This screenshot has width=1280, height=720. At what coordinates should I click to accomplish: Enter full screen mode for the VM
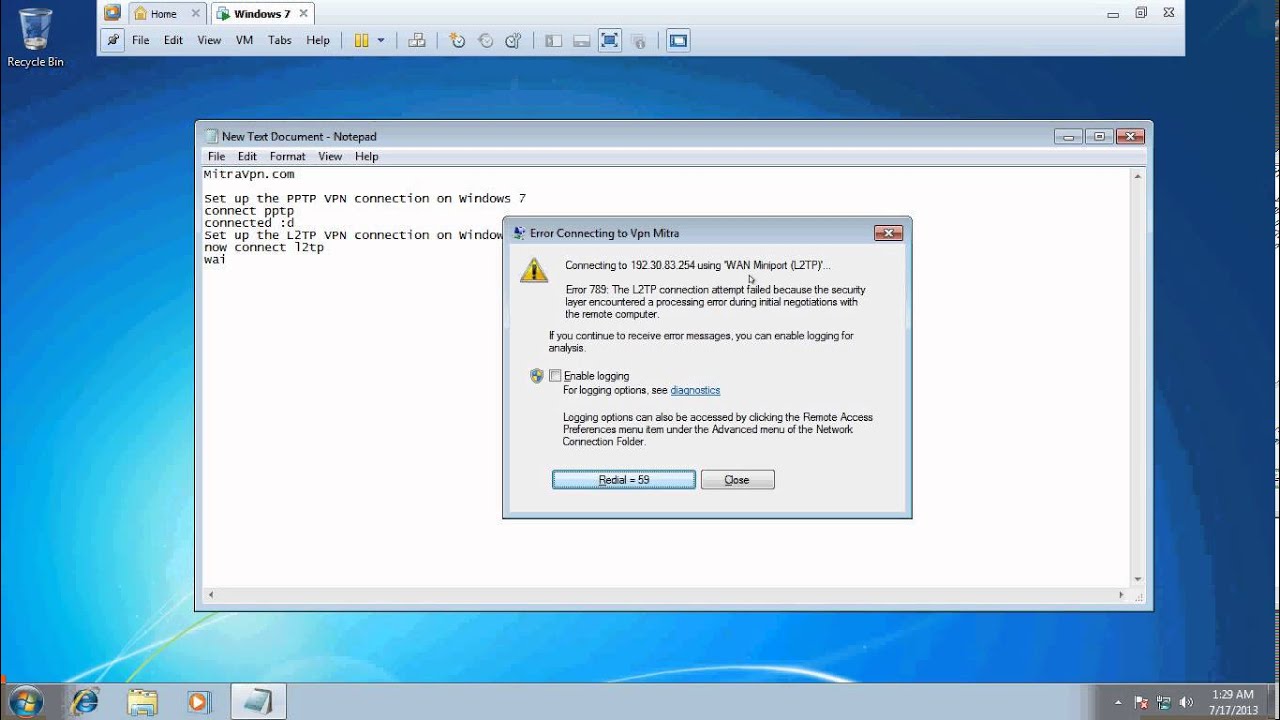(x=609, y=40)
